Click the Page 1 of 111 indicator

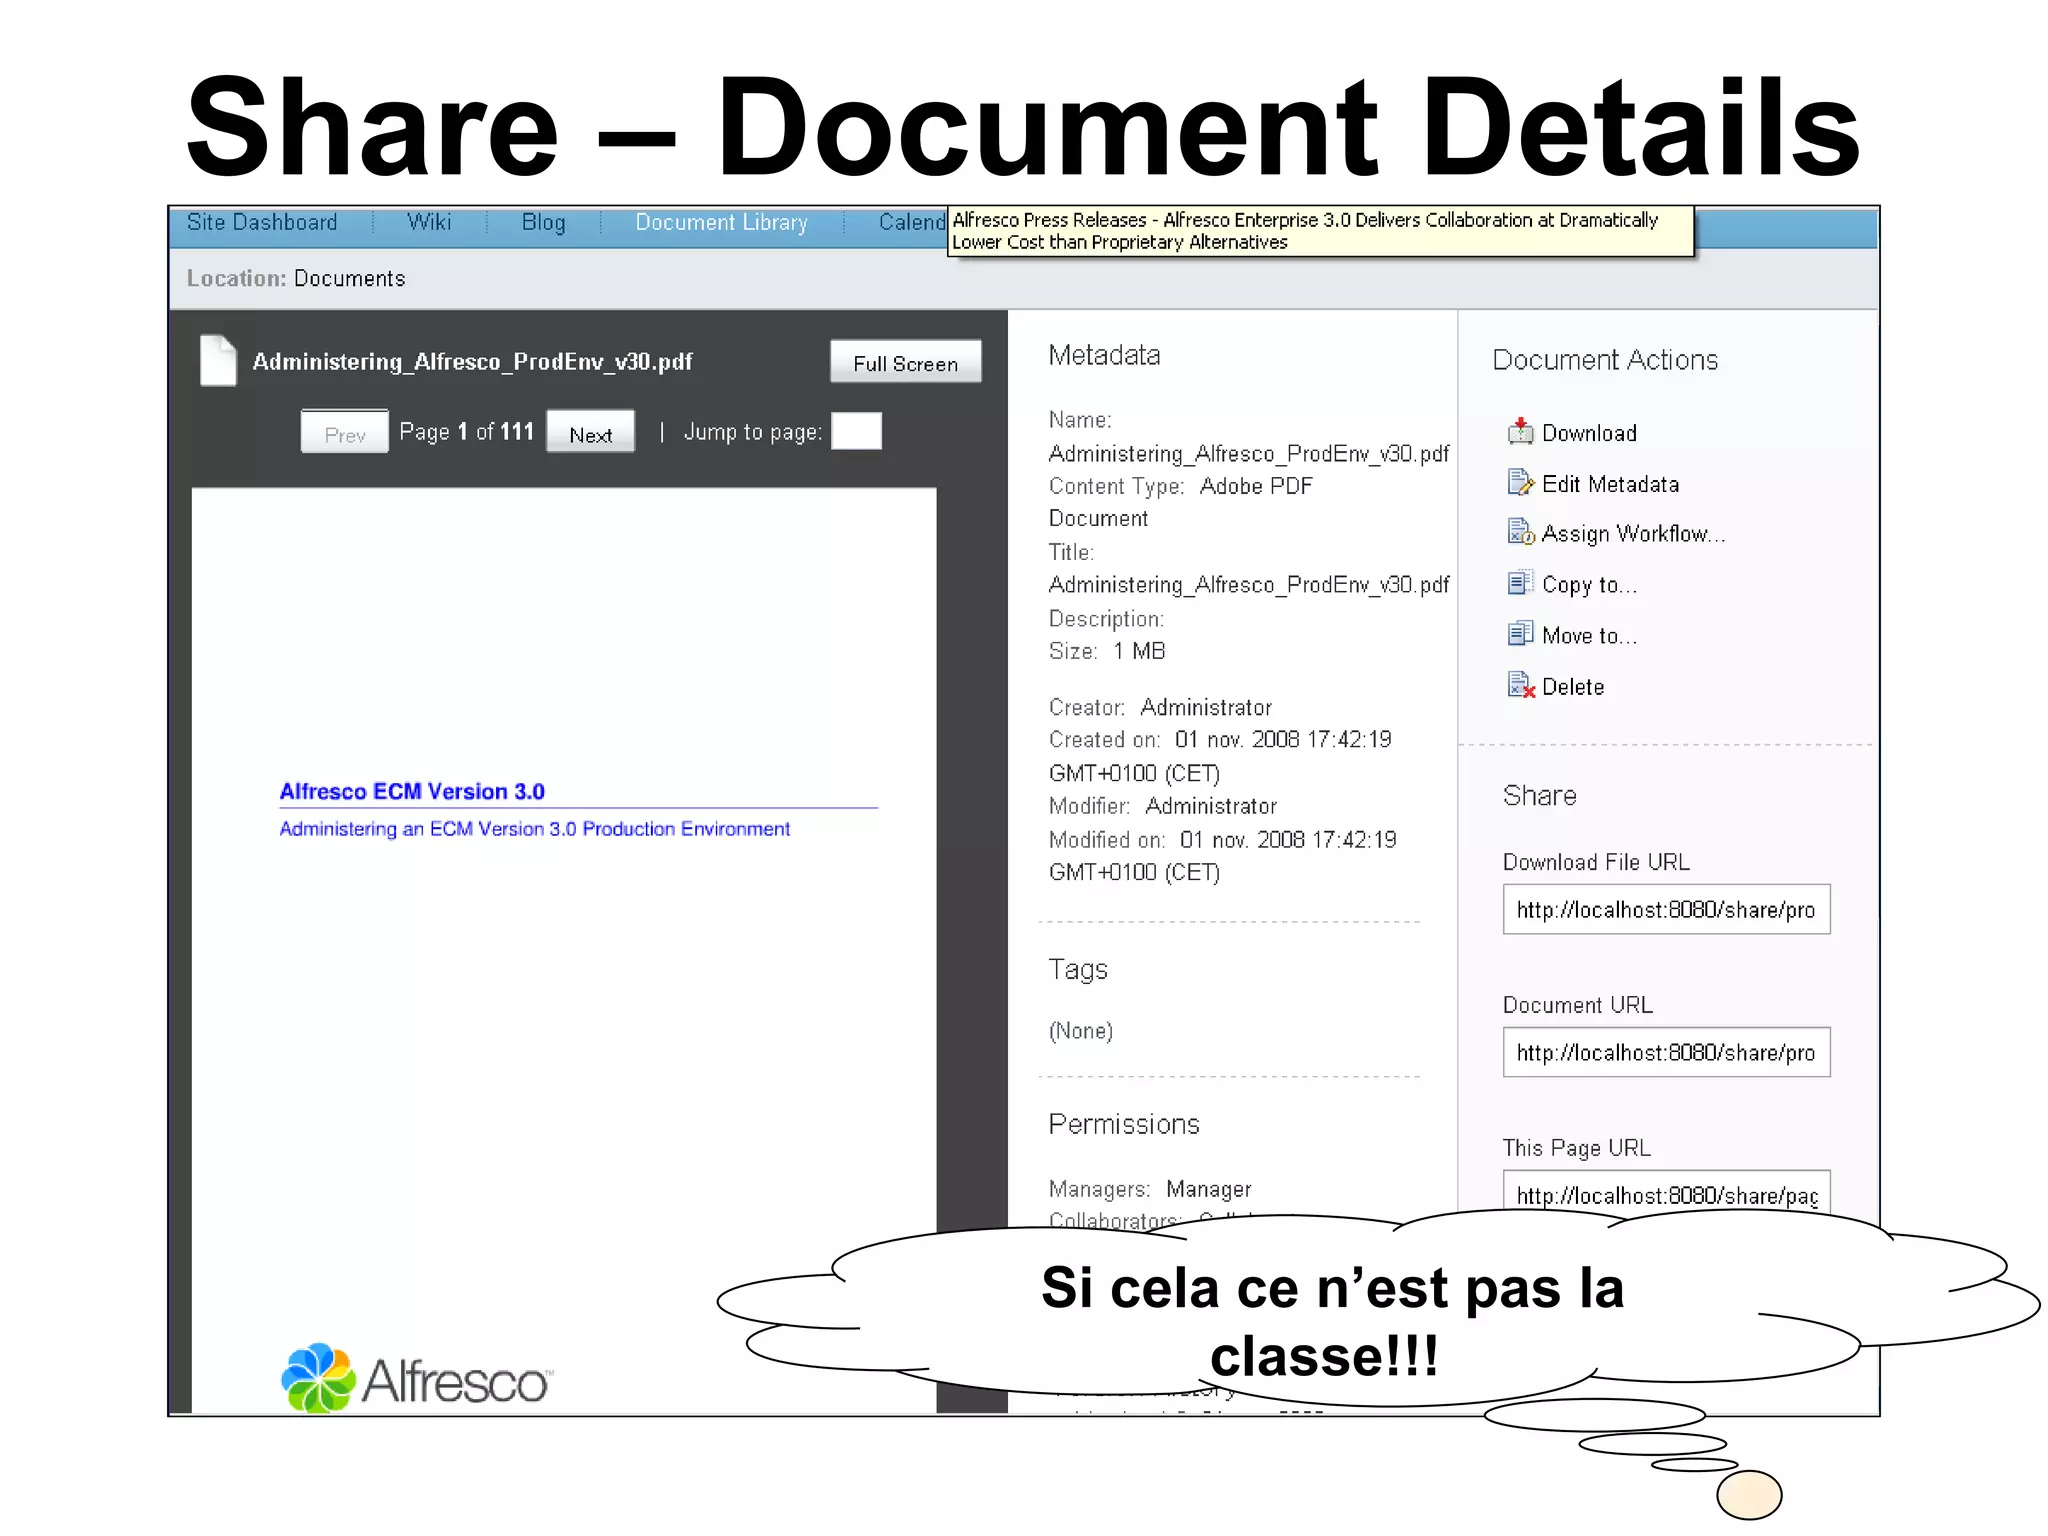point(466,432)
